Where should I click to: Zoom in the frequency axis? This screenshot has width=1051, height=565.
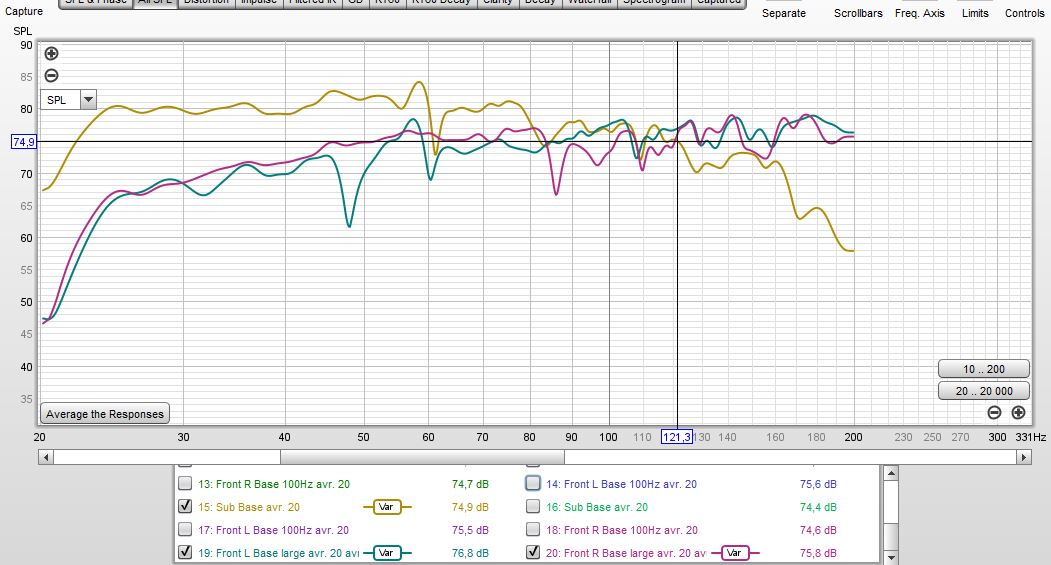1018,413
